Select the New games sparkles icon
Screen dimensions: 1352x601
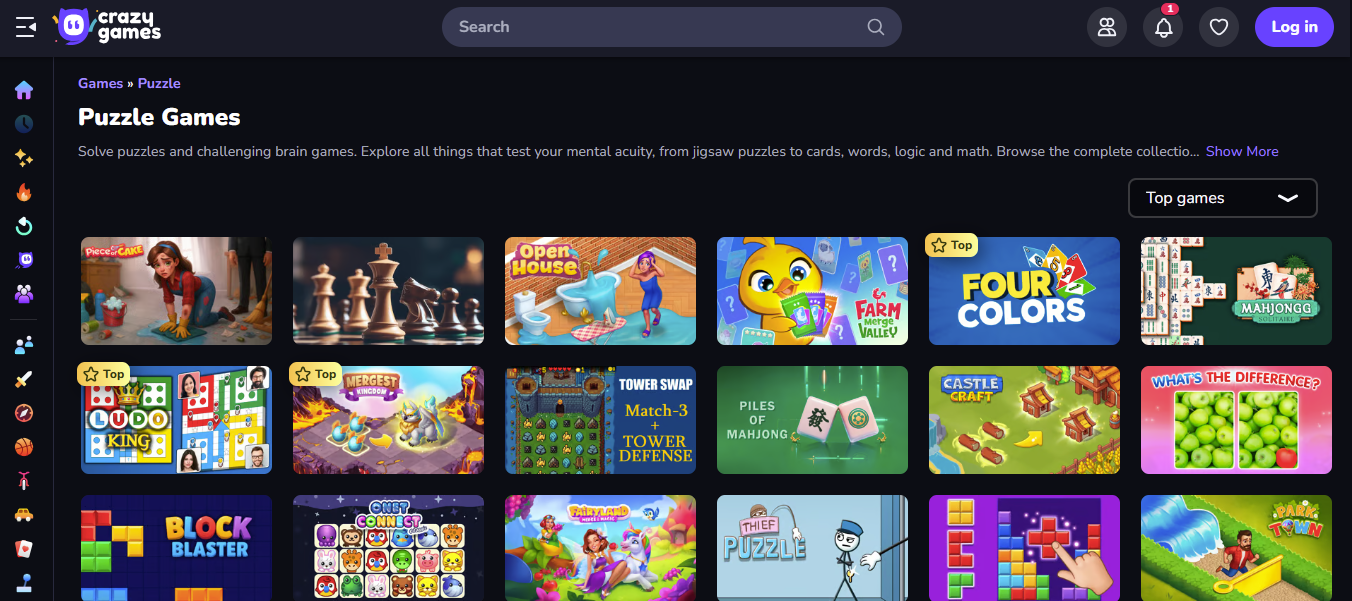tap(24, 158)
